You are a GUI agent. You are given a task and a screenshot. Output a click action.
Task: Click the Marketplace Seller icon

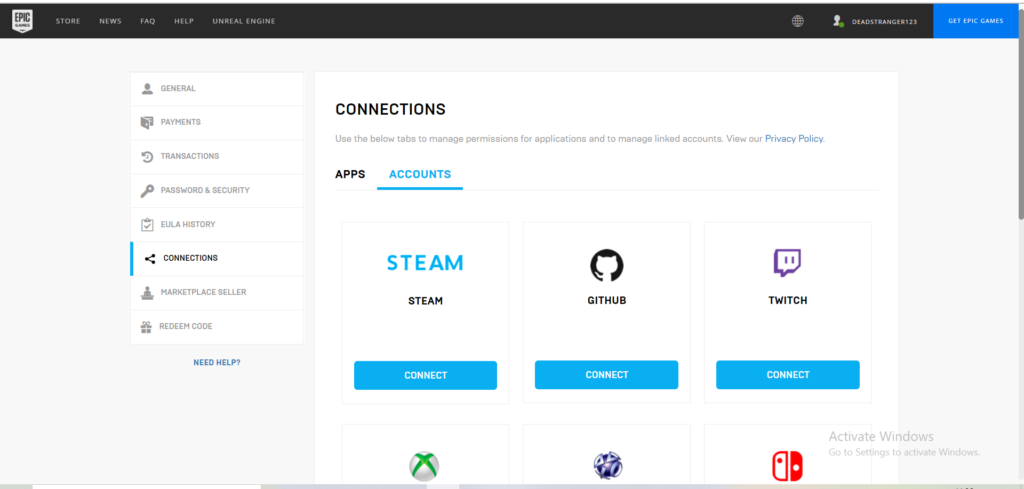147,292
